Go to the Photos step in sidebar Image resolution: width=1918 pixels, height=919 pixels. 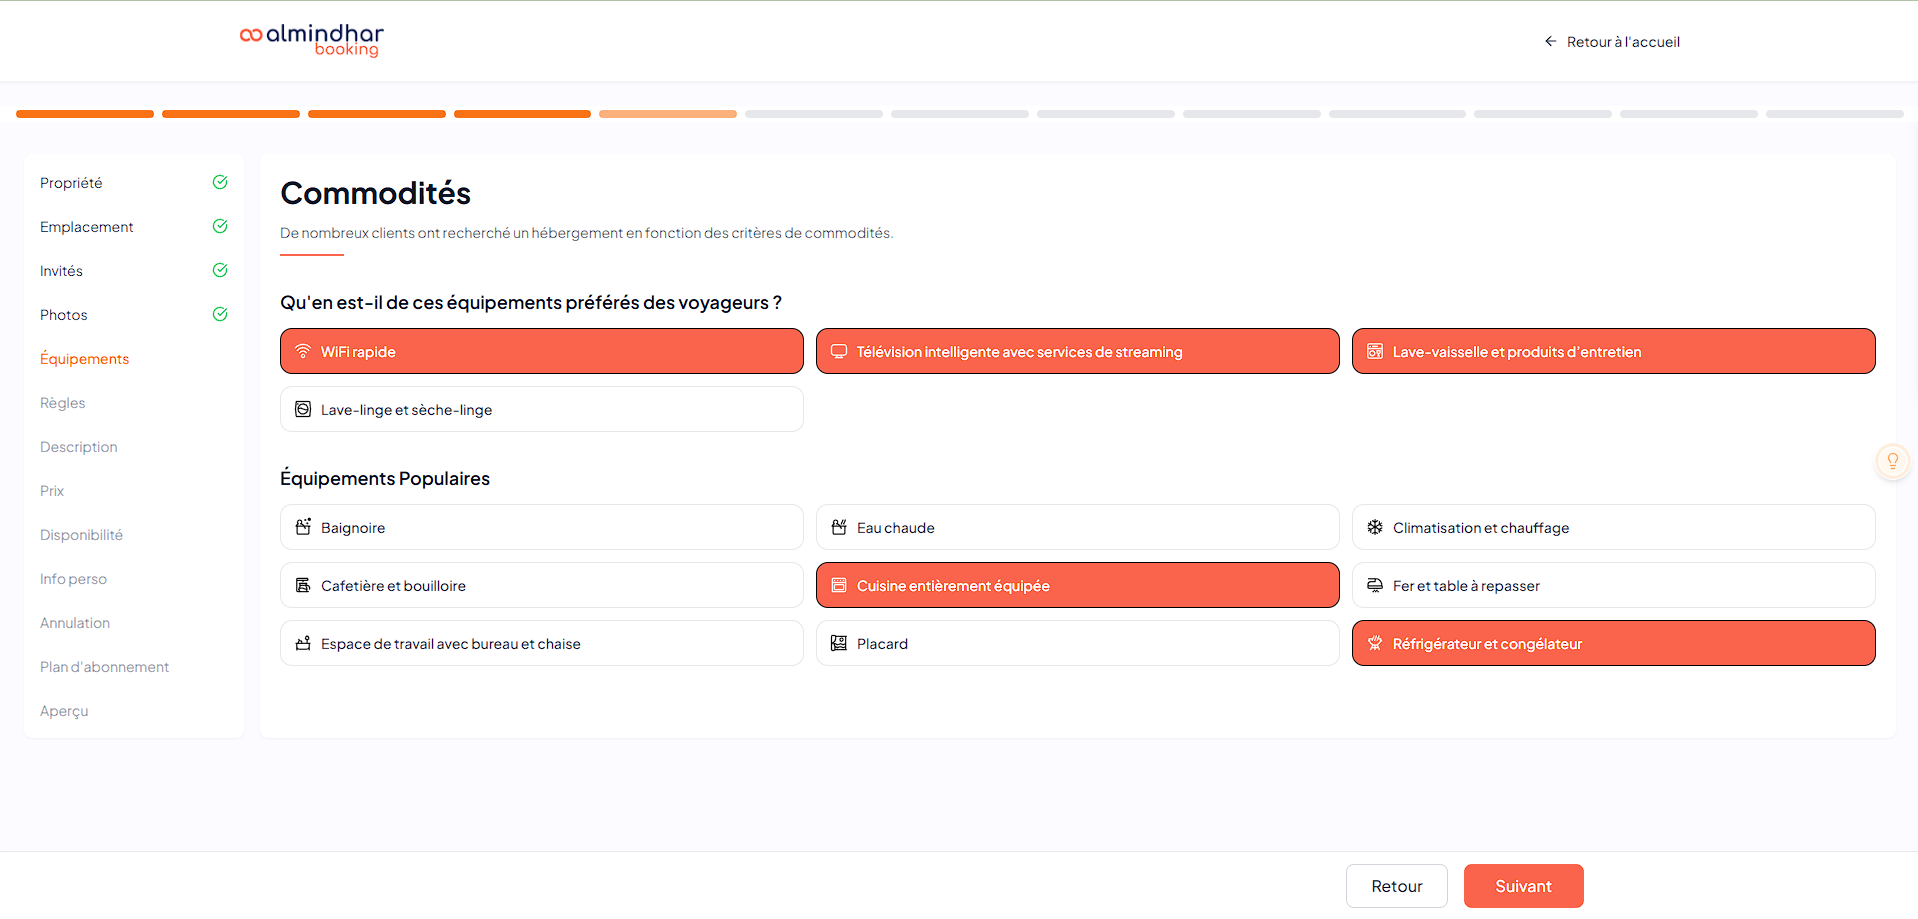[x=64, y=315]
